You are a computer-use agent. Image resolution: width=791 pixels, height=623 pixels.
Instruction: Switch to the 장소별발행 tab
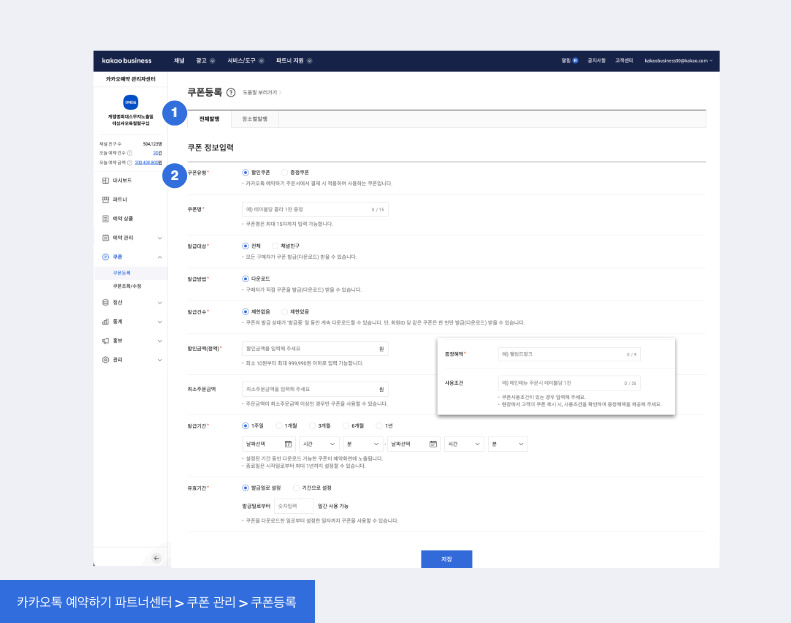pyautogui.click(x=256, y=118)
